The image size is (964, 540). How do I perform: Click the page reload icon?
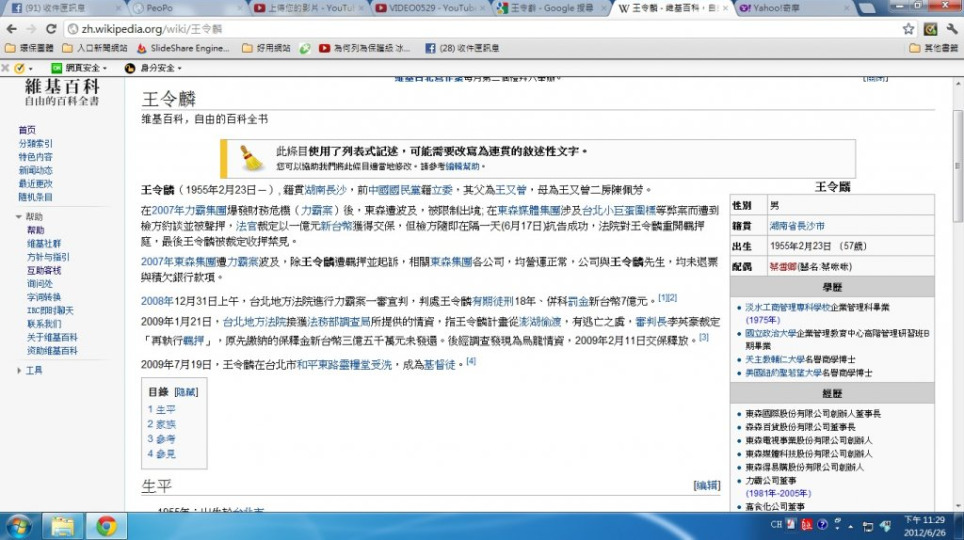coord(51,29)
